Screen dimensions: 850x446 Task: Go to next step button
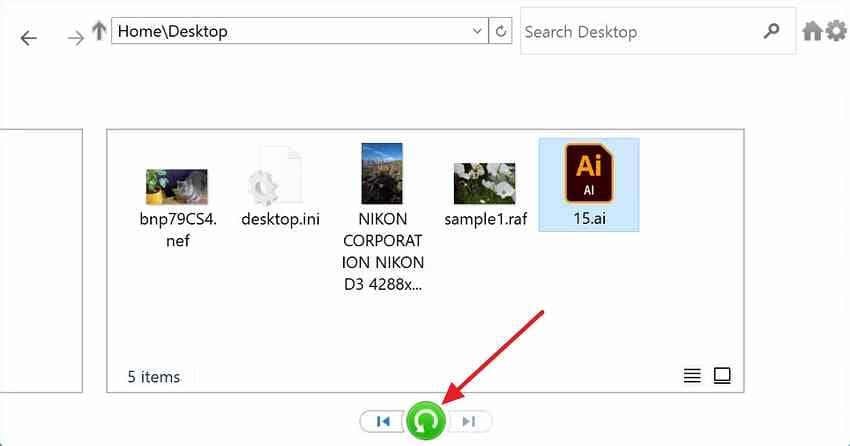click(x=469, y=421)
